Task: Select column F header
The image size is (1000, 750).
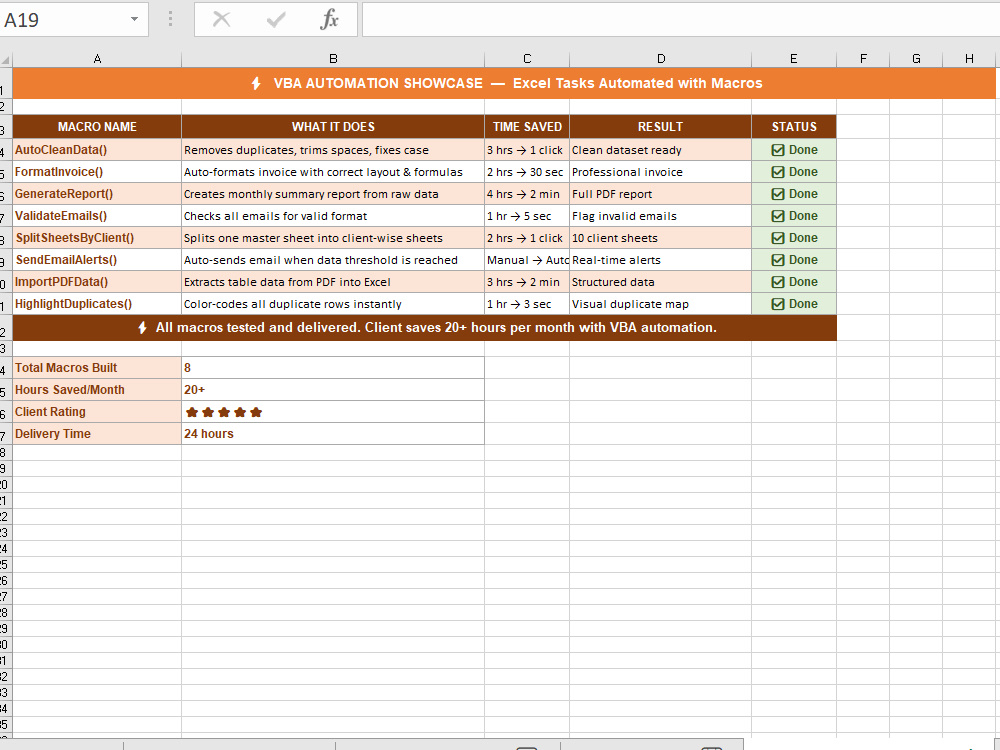Action: pyautogui.click(x=863, y=59)
